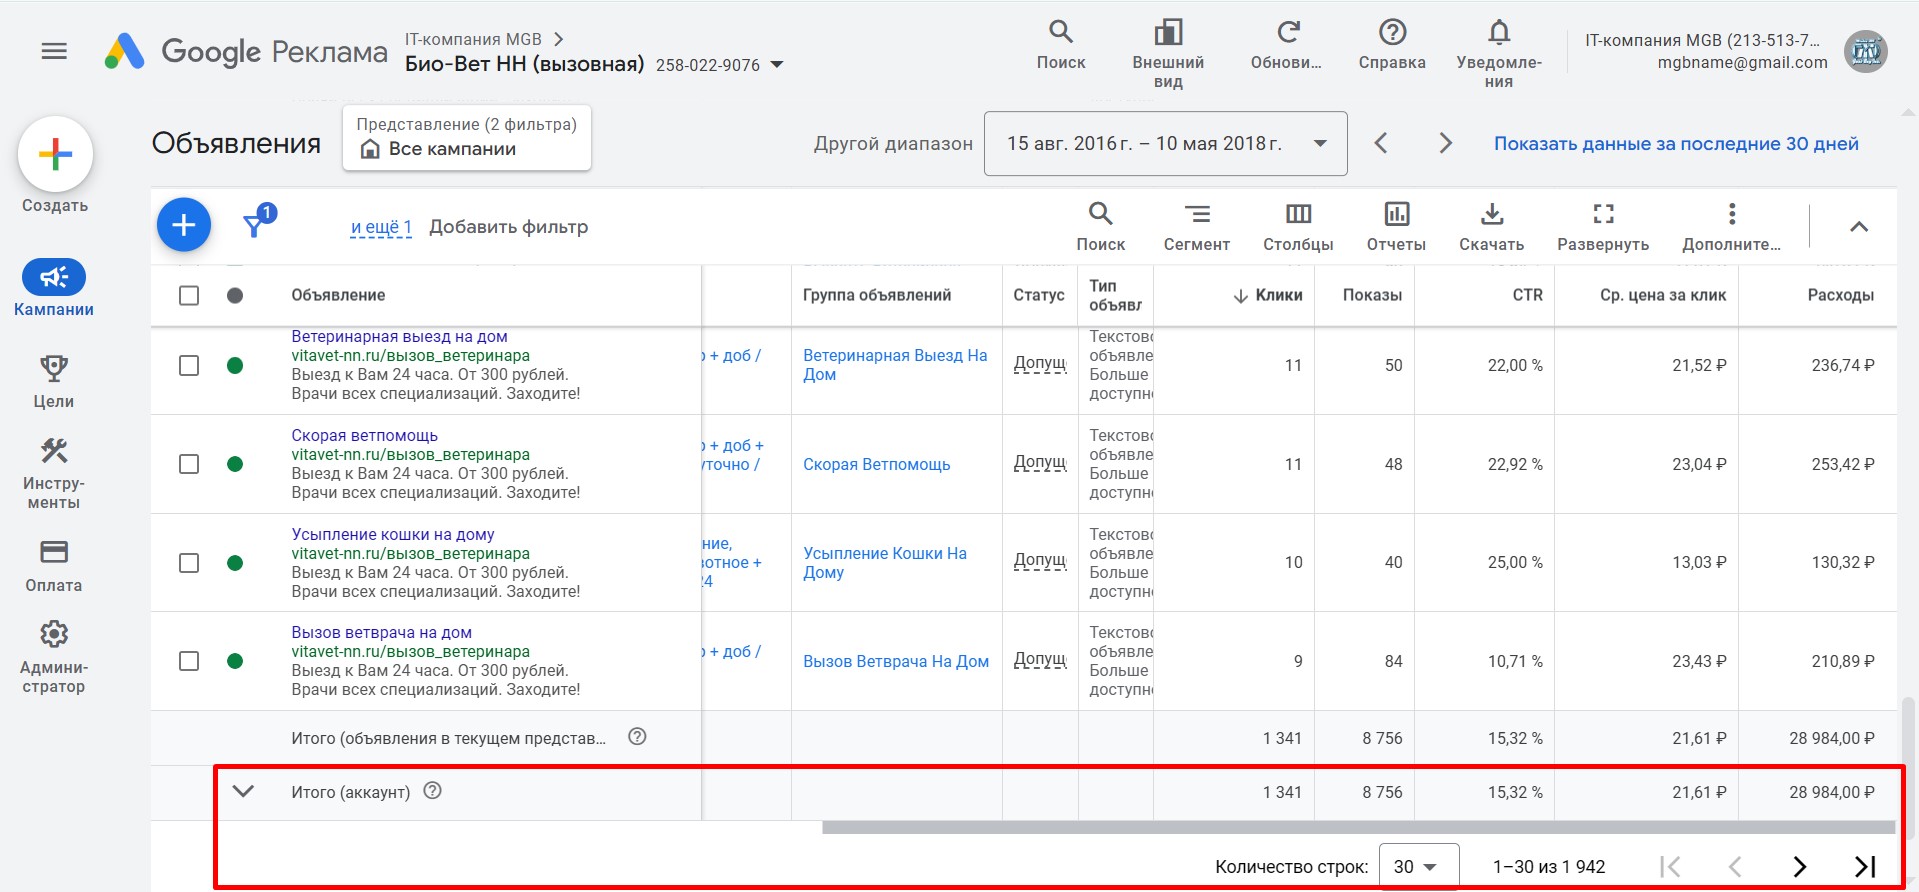The height and width of the screenshot is (892, 1919).
Task: Click Показать данные за последние 30 дней
Action: [x=1676, y=143]
